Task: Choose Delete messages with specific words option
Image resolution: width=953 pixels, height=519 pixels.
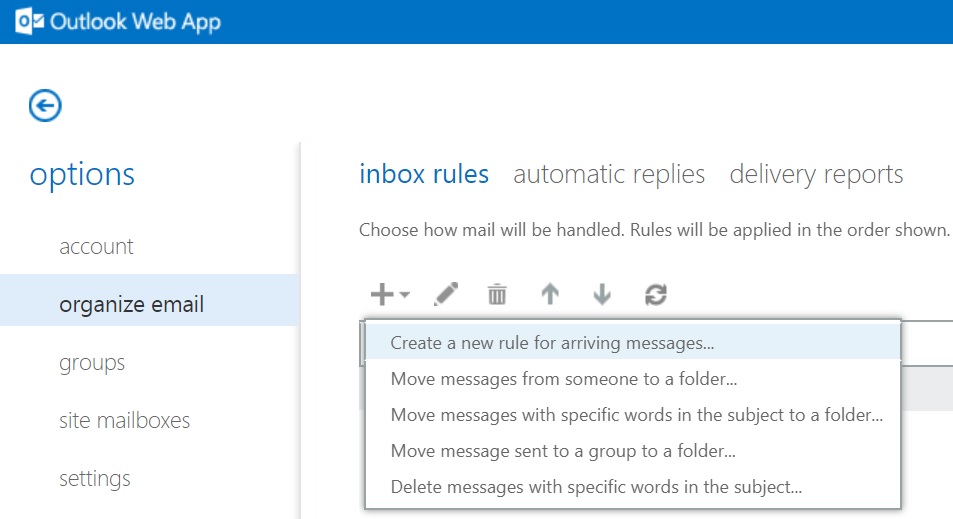Action: [596, 487]
